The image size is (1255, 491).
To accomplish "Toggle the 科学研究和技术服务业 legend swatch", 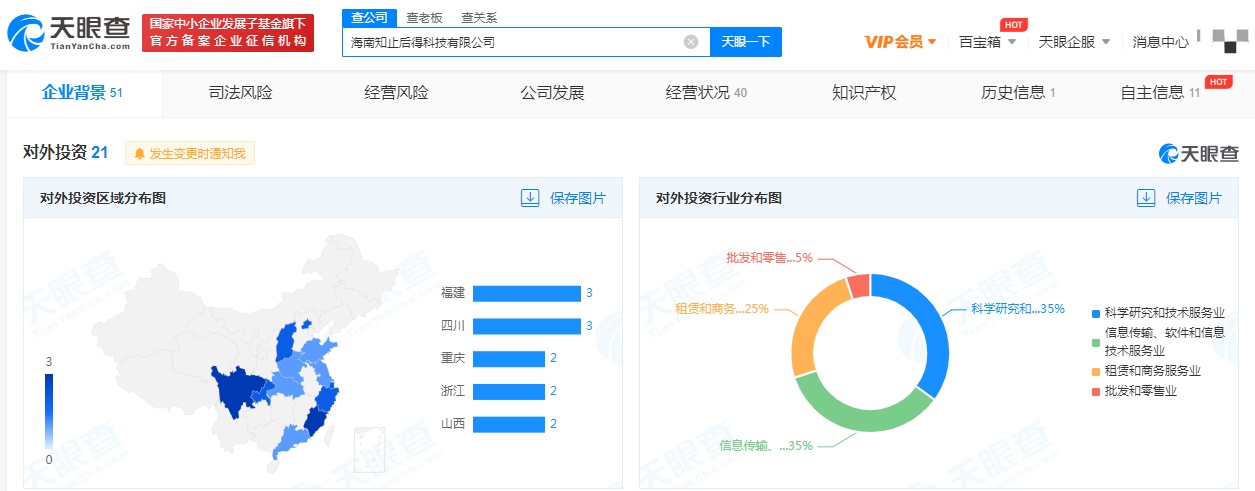I will [1098, 313].
